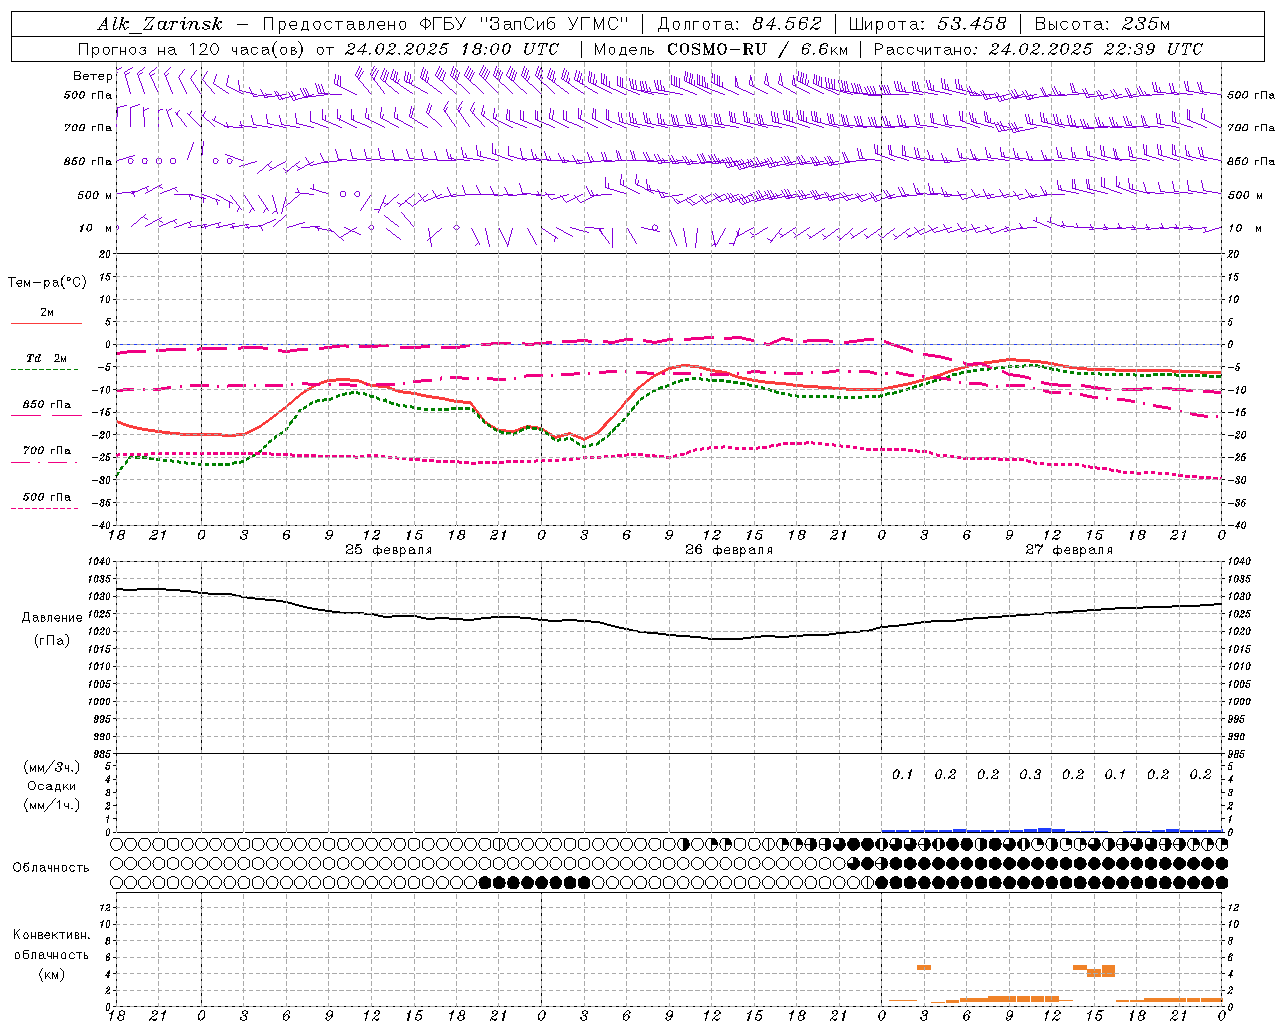Click the Тем-ра(°C) temperature axis label
Image resolution: width=1280 pixels, height=1024 pixels.
(x=47, y=283)
